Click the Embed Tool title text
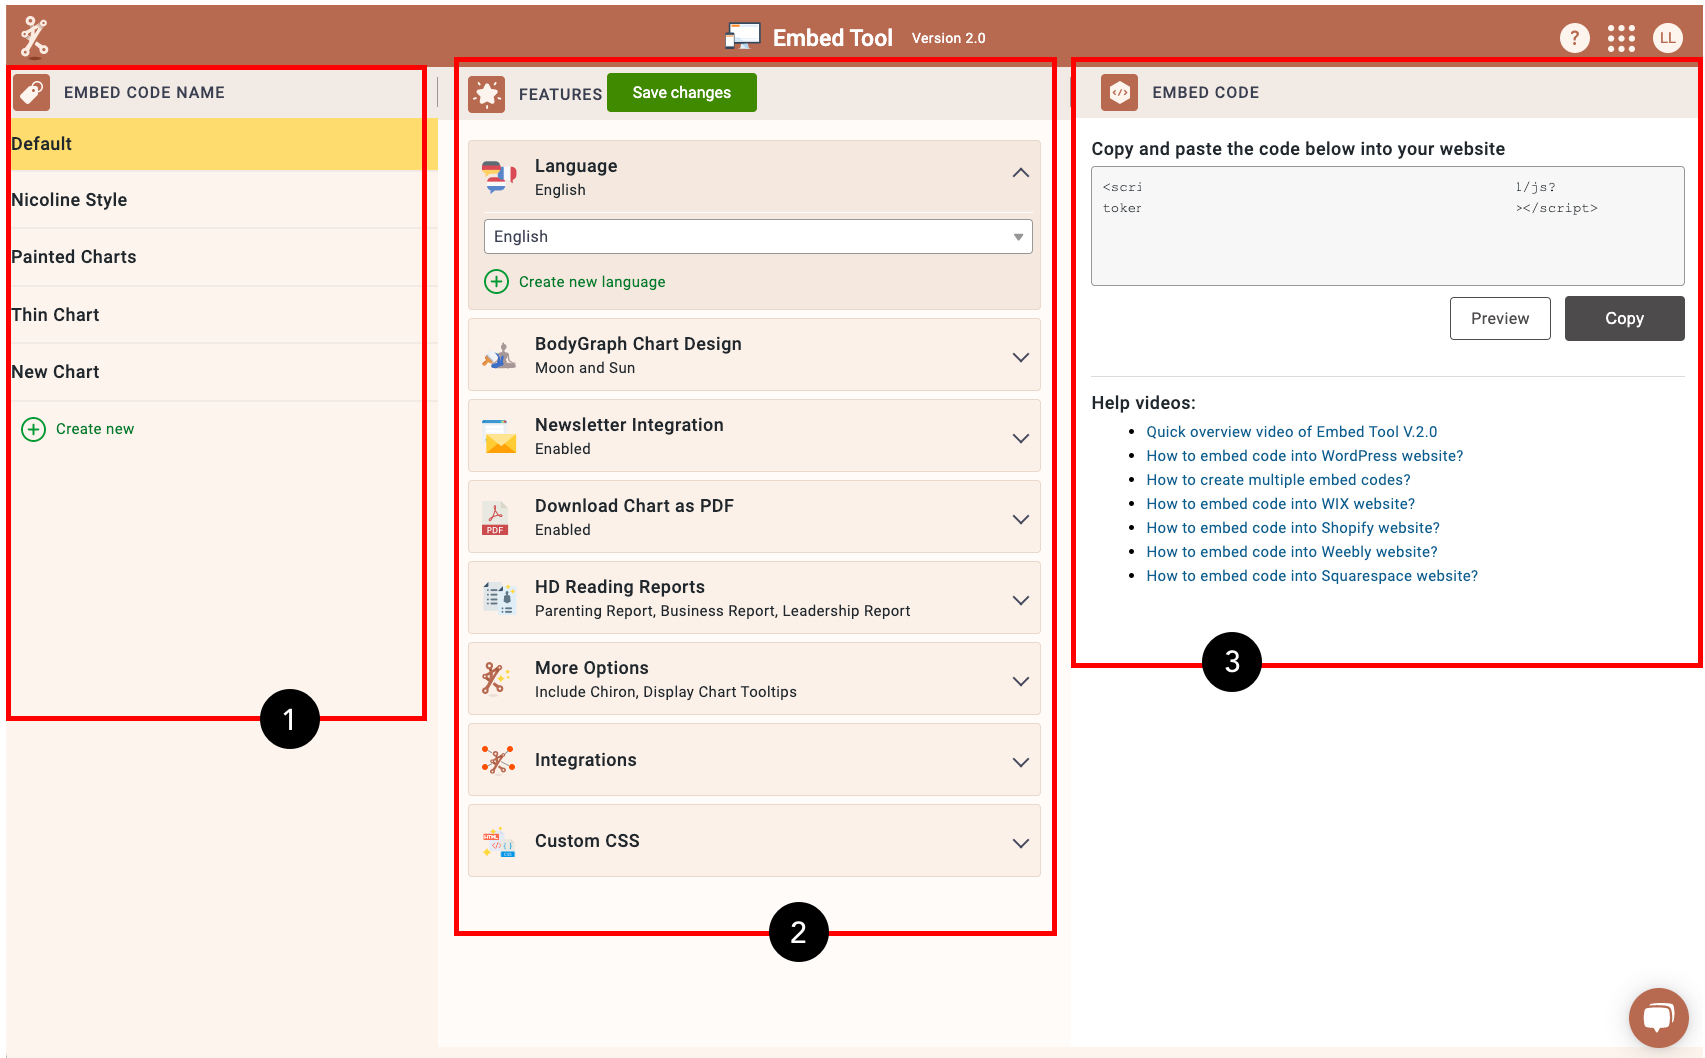1705x1058 pixels. (832, 38)
